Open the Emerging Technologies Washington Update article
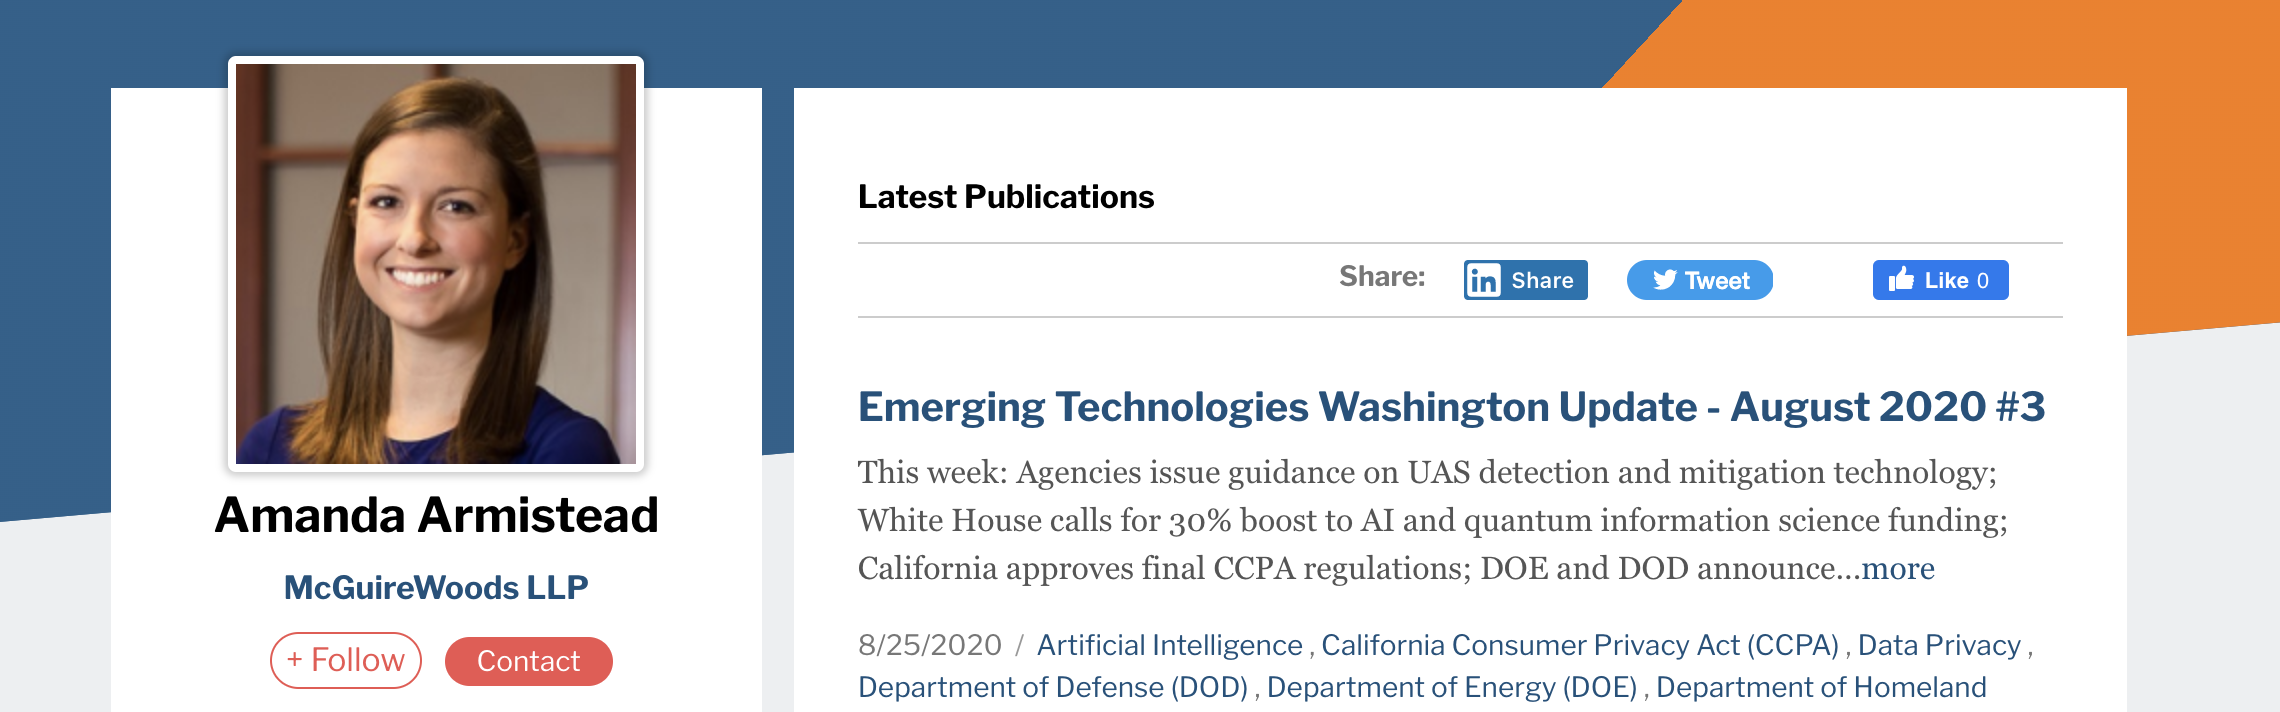This screenshot has width=2280, height=712. click(1451, 407)
